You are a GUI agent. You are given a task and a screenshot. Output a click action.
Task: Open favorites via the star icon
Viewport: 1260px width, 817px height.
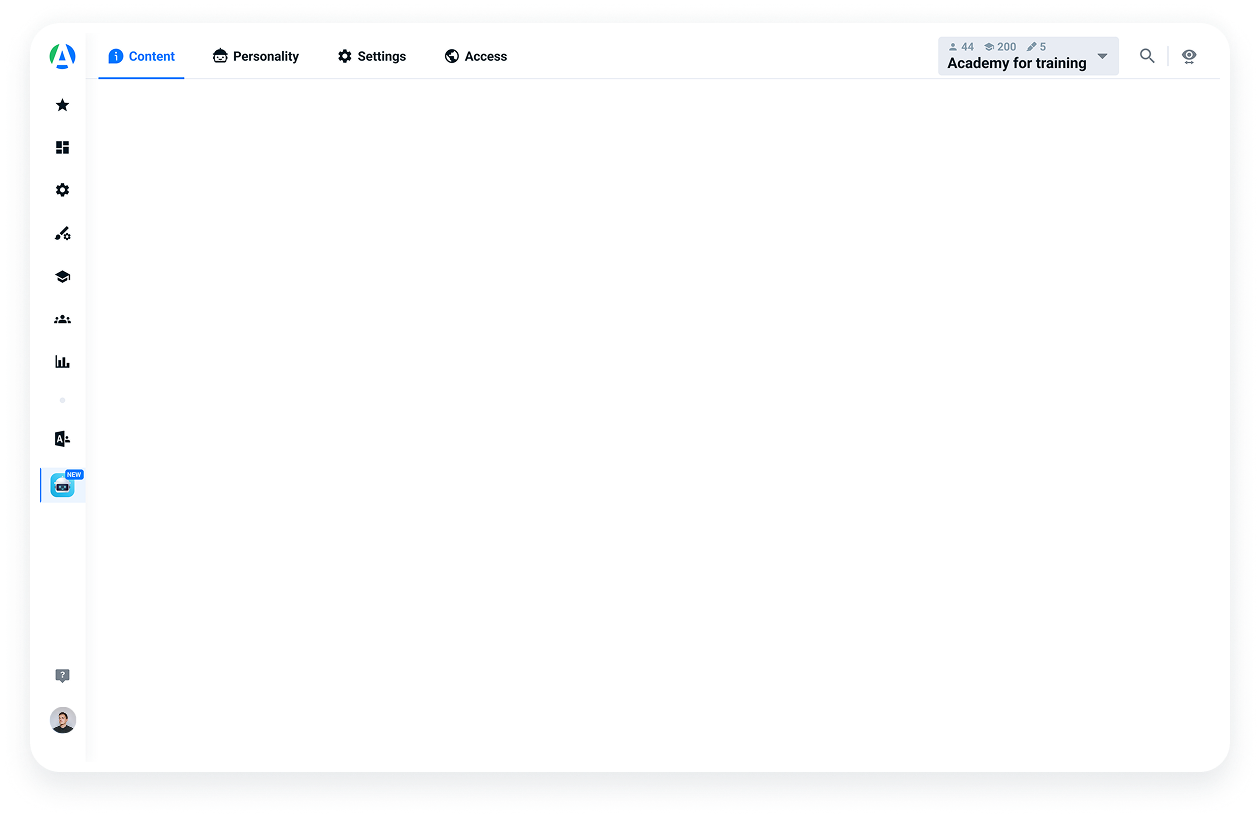coord(62,105)
